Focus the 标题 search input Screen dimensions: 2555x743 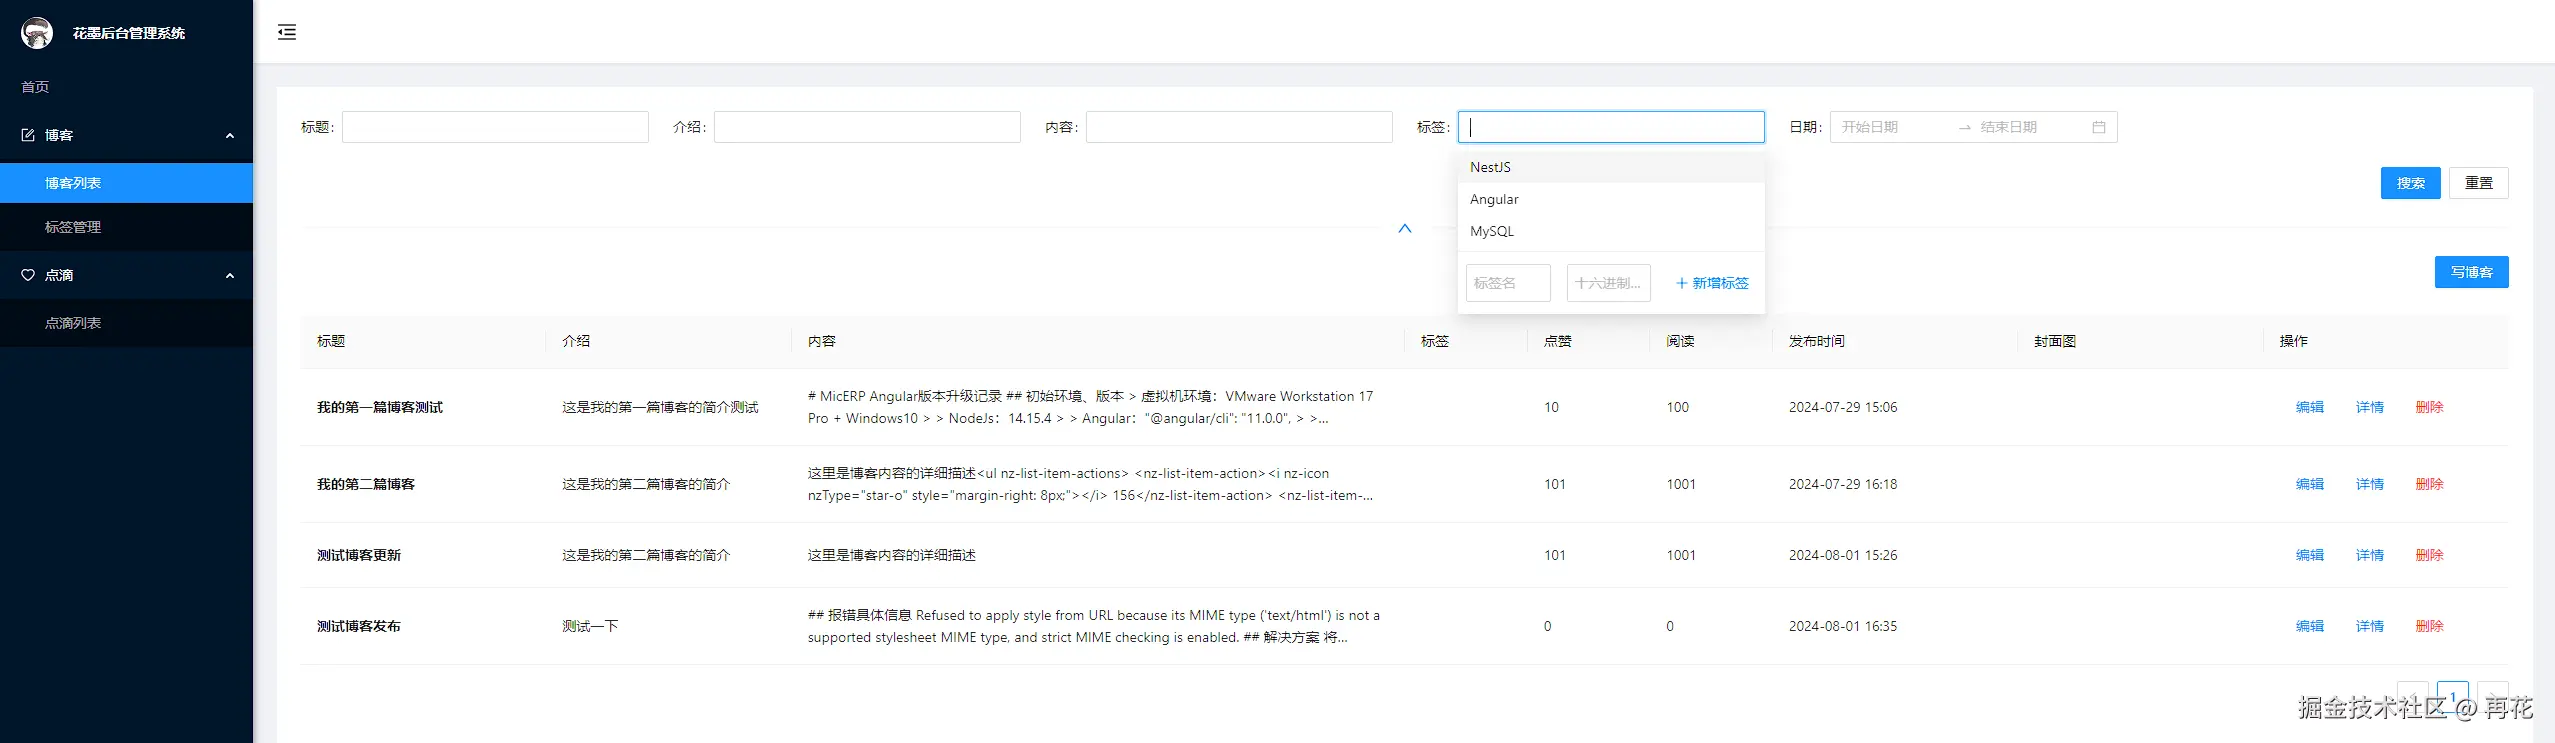tap(495, 127)
